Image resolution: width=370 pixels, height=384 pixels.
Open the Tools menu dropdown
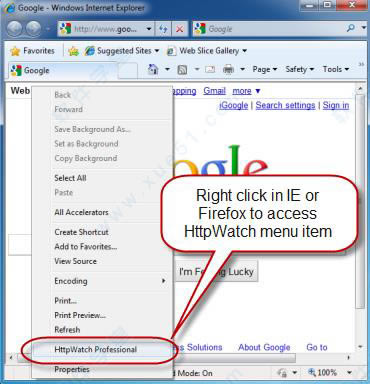click(336, 69)
